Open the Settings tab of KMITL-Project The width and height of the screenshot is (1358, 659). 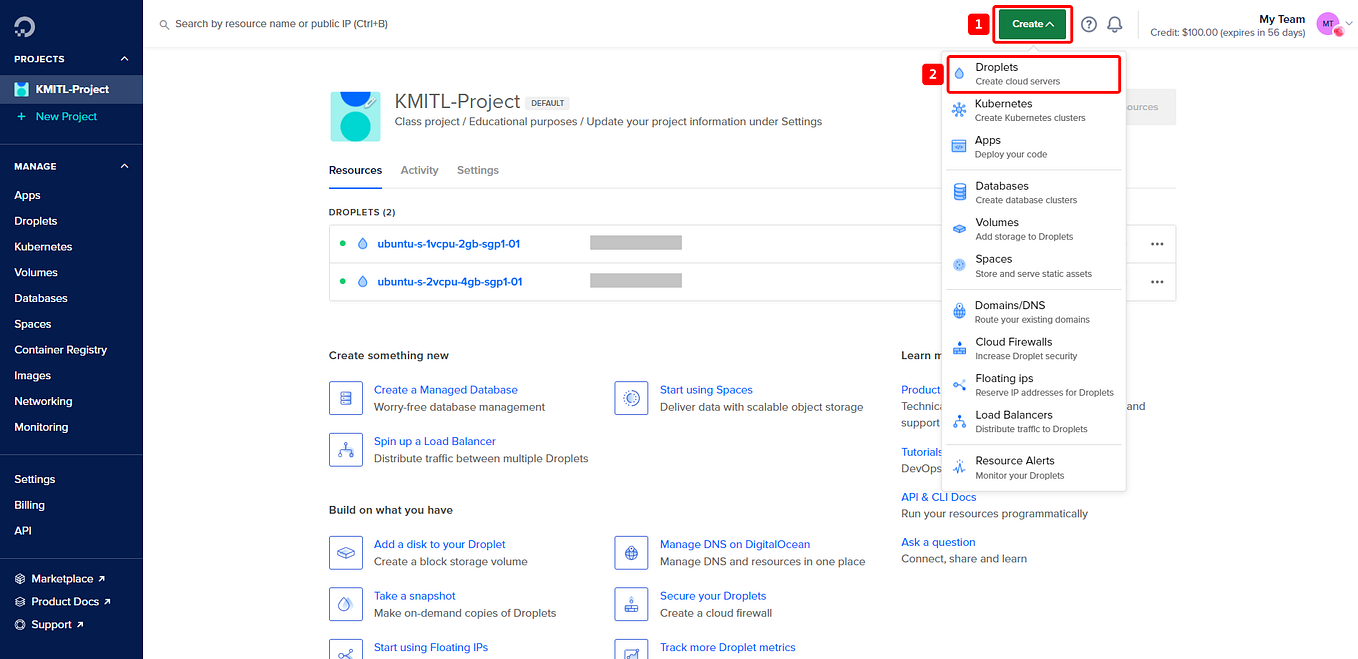coord(477,170)
